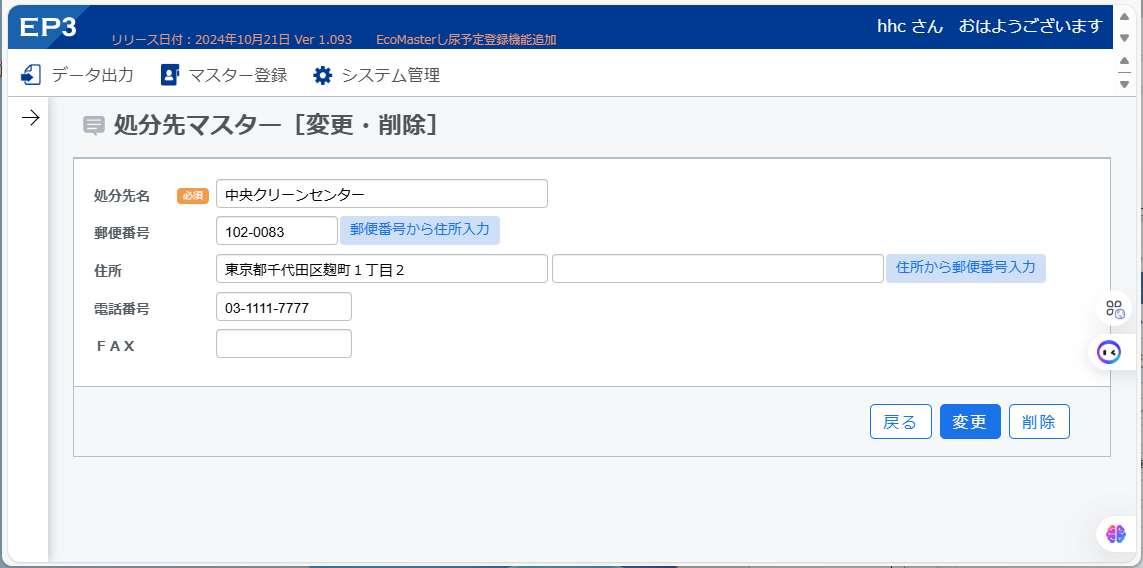Viewport: 1143px width, 568px height.
Task: Click the データ出力 export icon
Action: coord(31,75)
